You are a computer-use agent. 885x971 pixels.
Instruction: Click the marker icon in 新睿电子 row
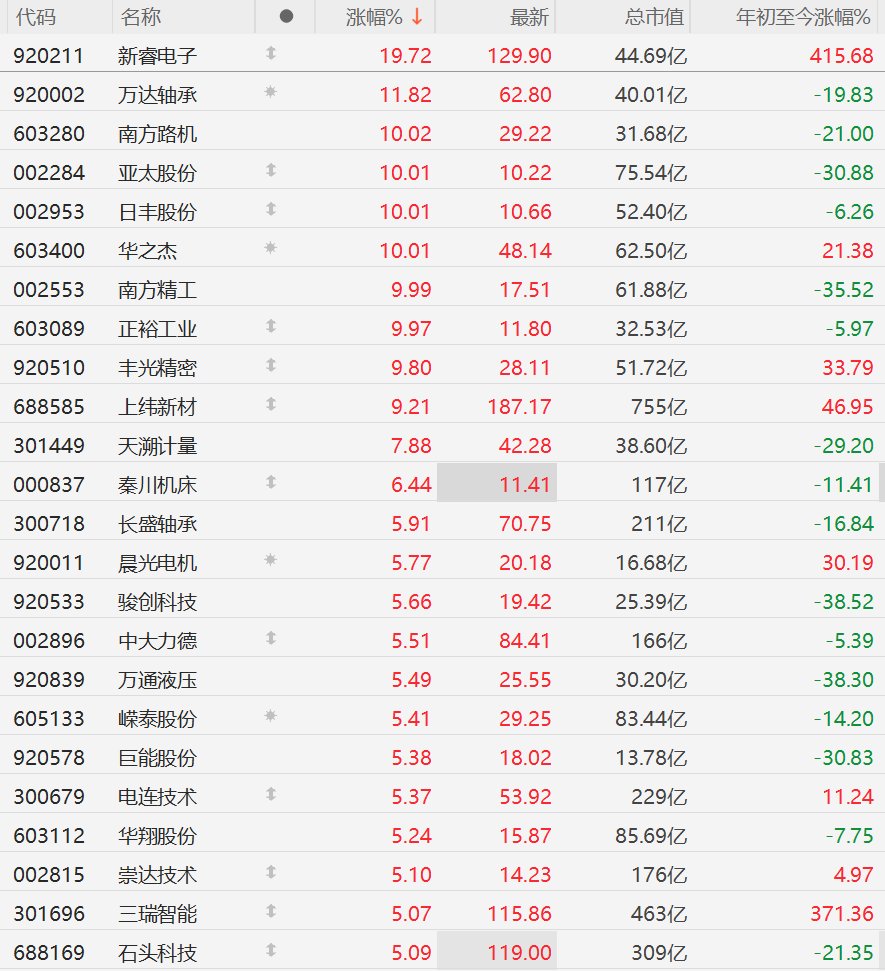(x=271, y=54)
